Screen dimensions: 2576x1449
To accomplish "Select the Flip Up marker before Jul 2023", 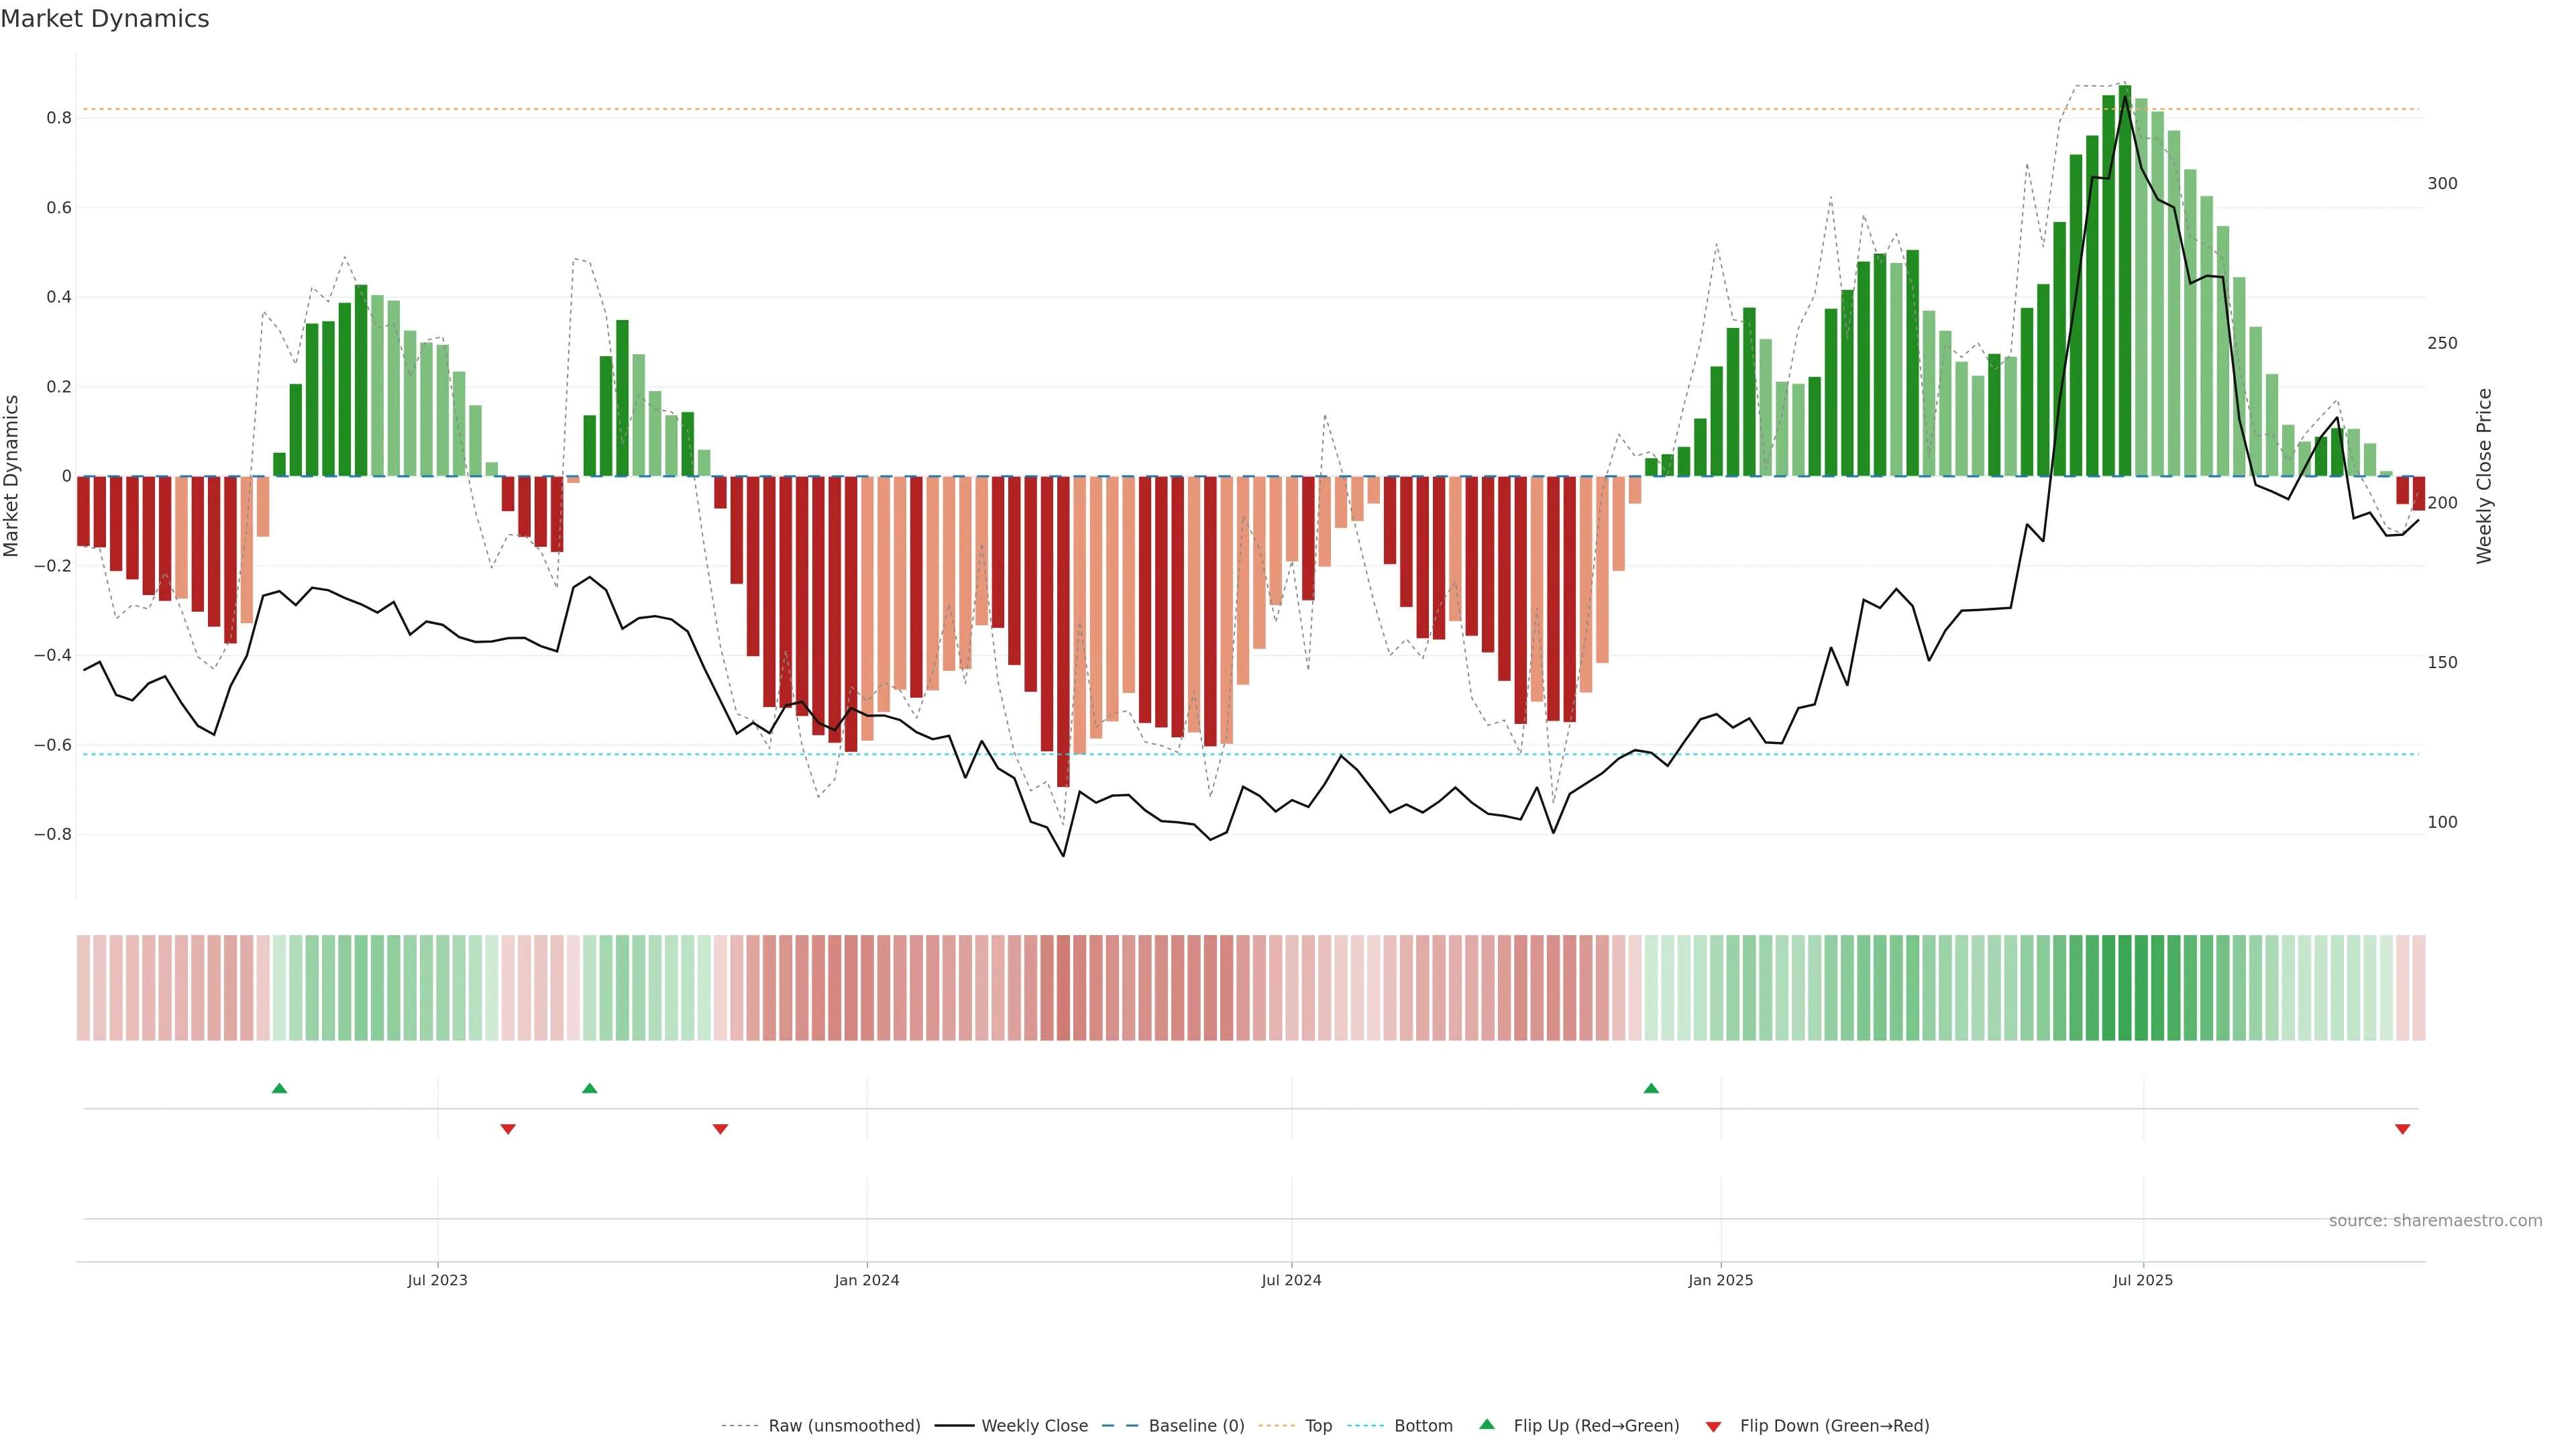I will (x=279, y=1088).
